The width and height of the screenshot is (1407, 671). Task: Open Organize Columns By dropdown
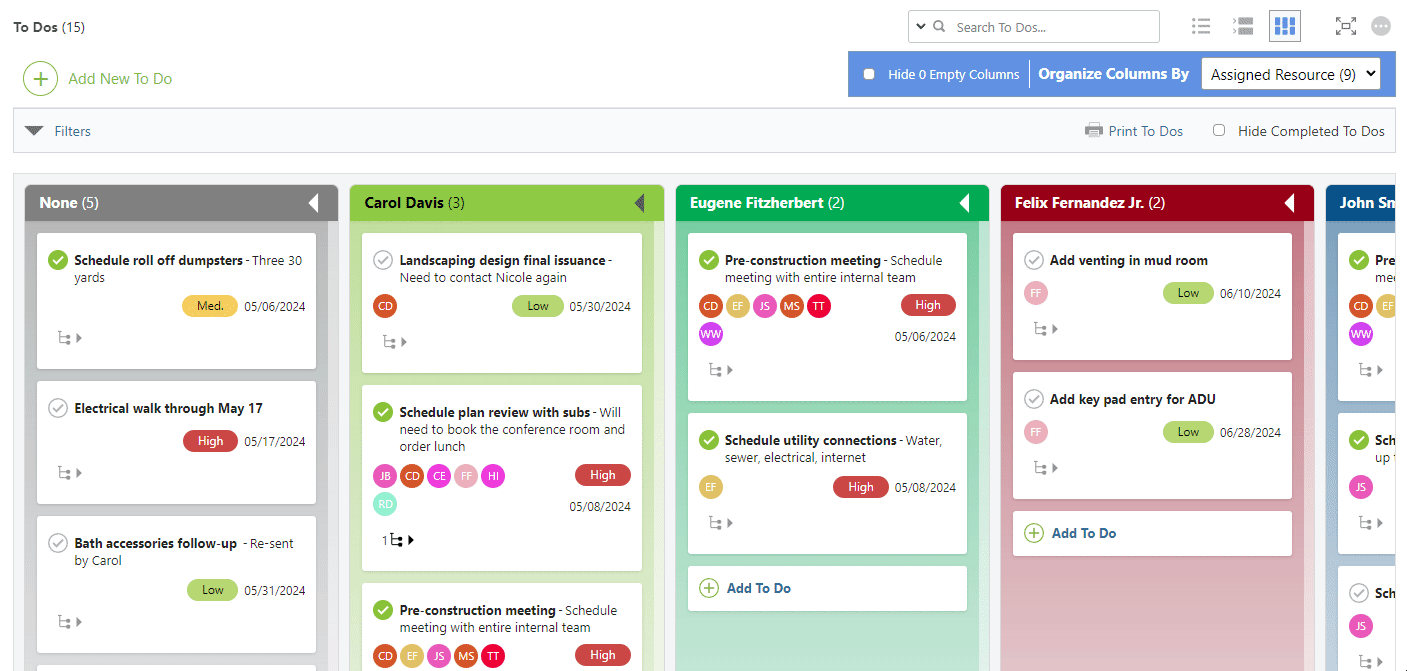point(1290,74)
